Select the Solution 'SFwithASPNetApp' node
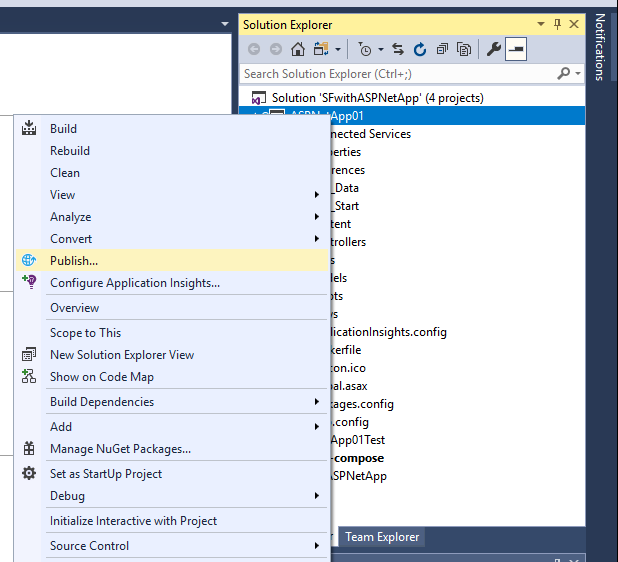Screen dimensions: 618x562 click(378, 98)
